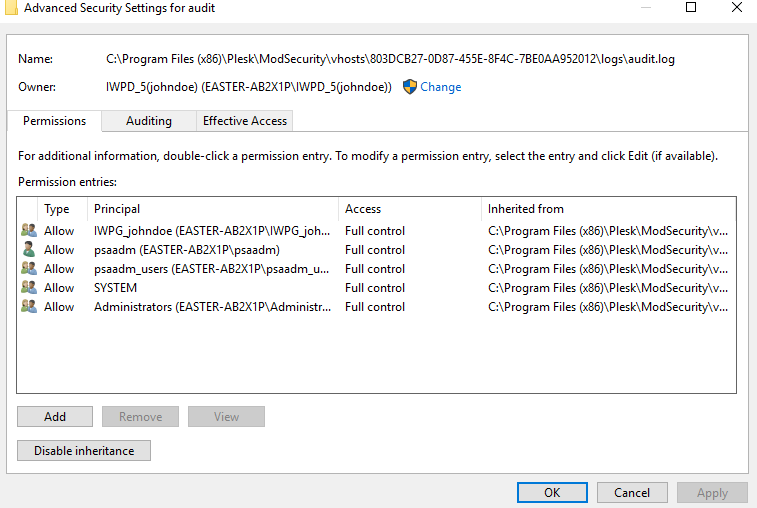Click the folder icon in the title bar
This screenshot has width=757, height=508.
[x=11, y=8]
